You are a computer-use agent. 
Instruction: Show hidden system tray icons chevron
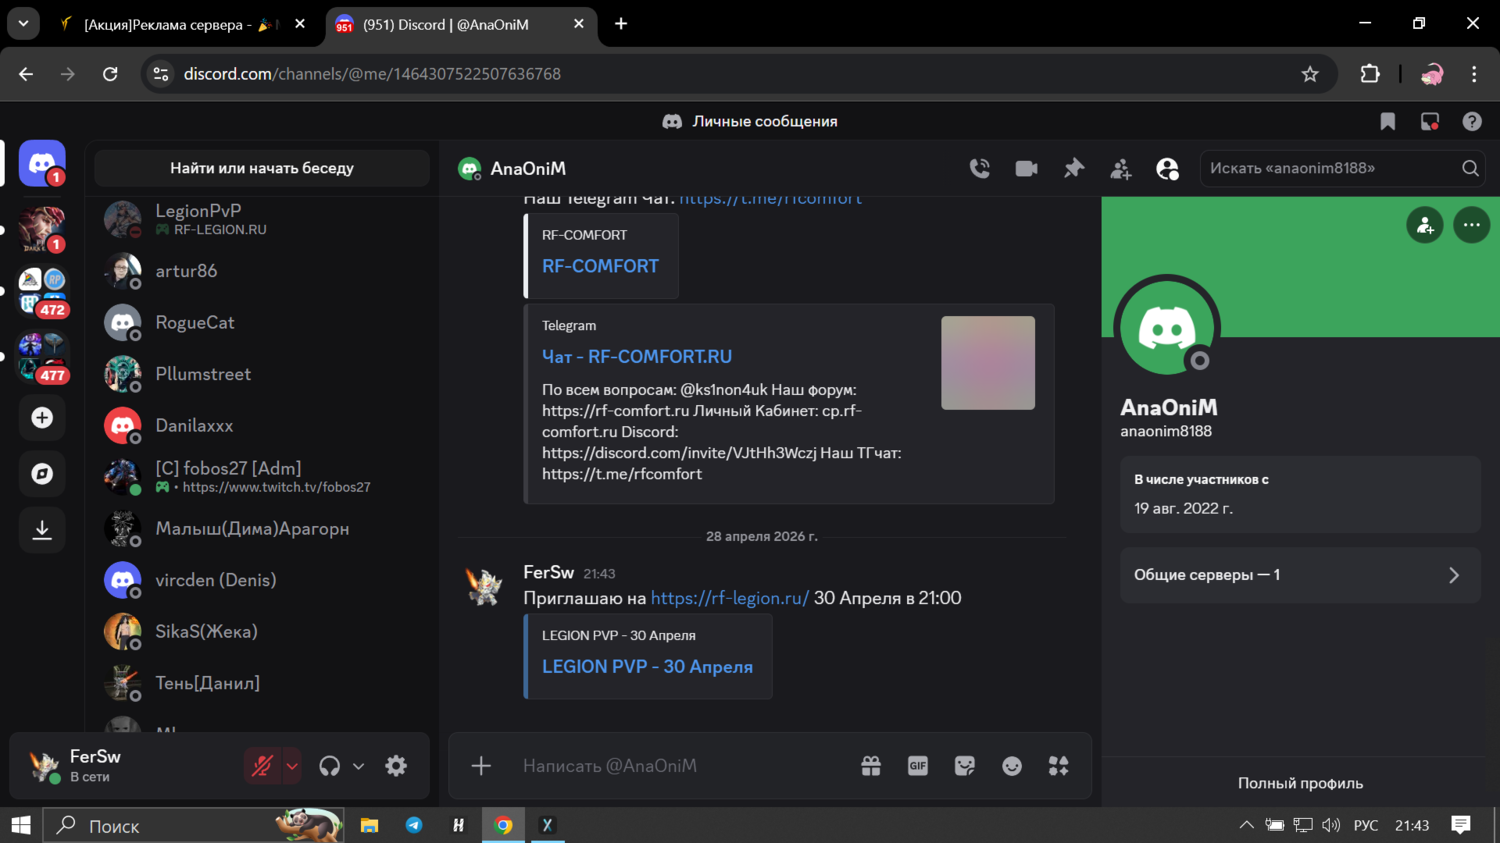click(x=1246, y=825)
